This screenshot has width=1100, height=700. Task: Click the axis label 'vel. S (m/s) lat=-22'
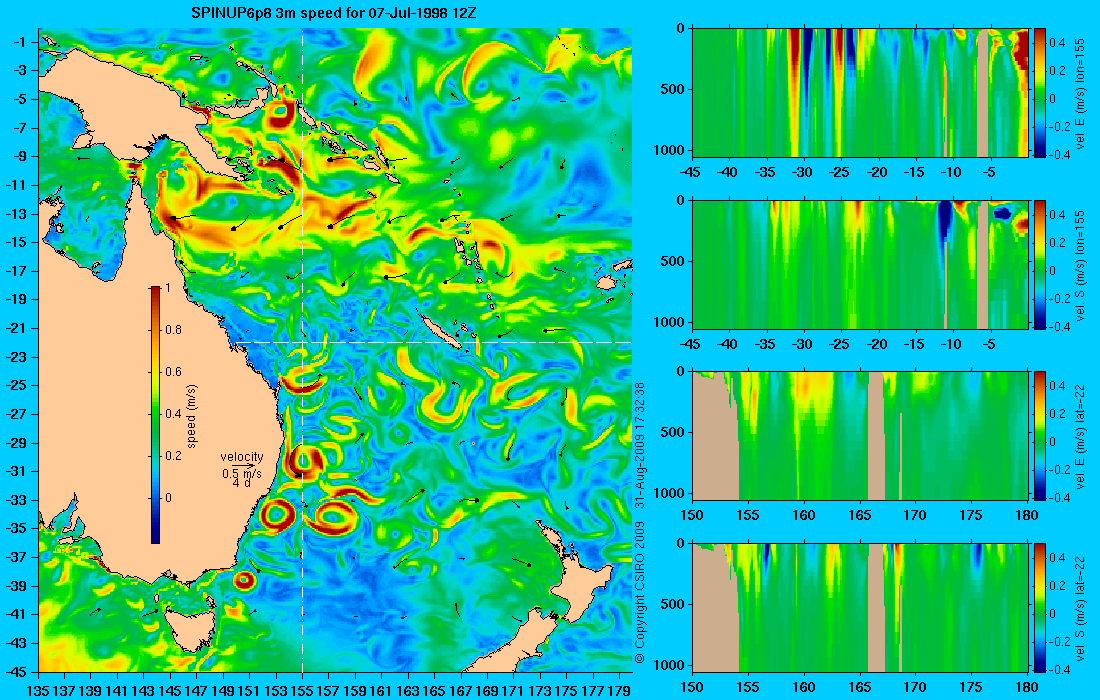pos(1081,607)
